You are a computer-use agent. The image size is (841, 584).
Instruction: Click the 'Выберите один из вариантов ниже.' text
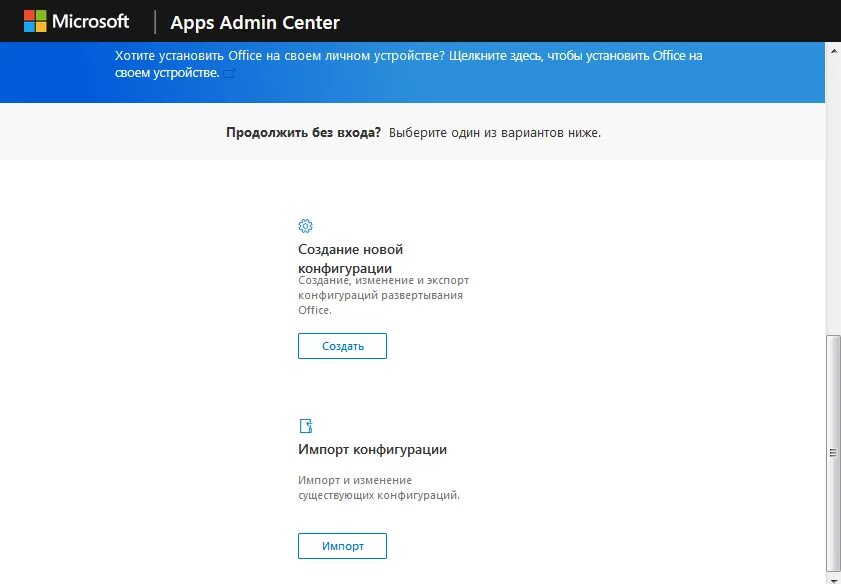[495, 132]
